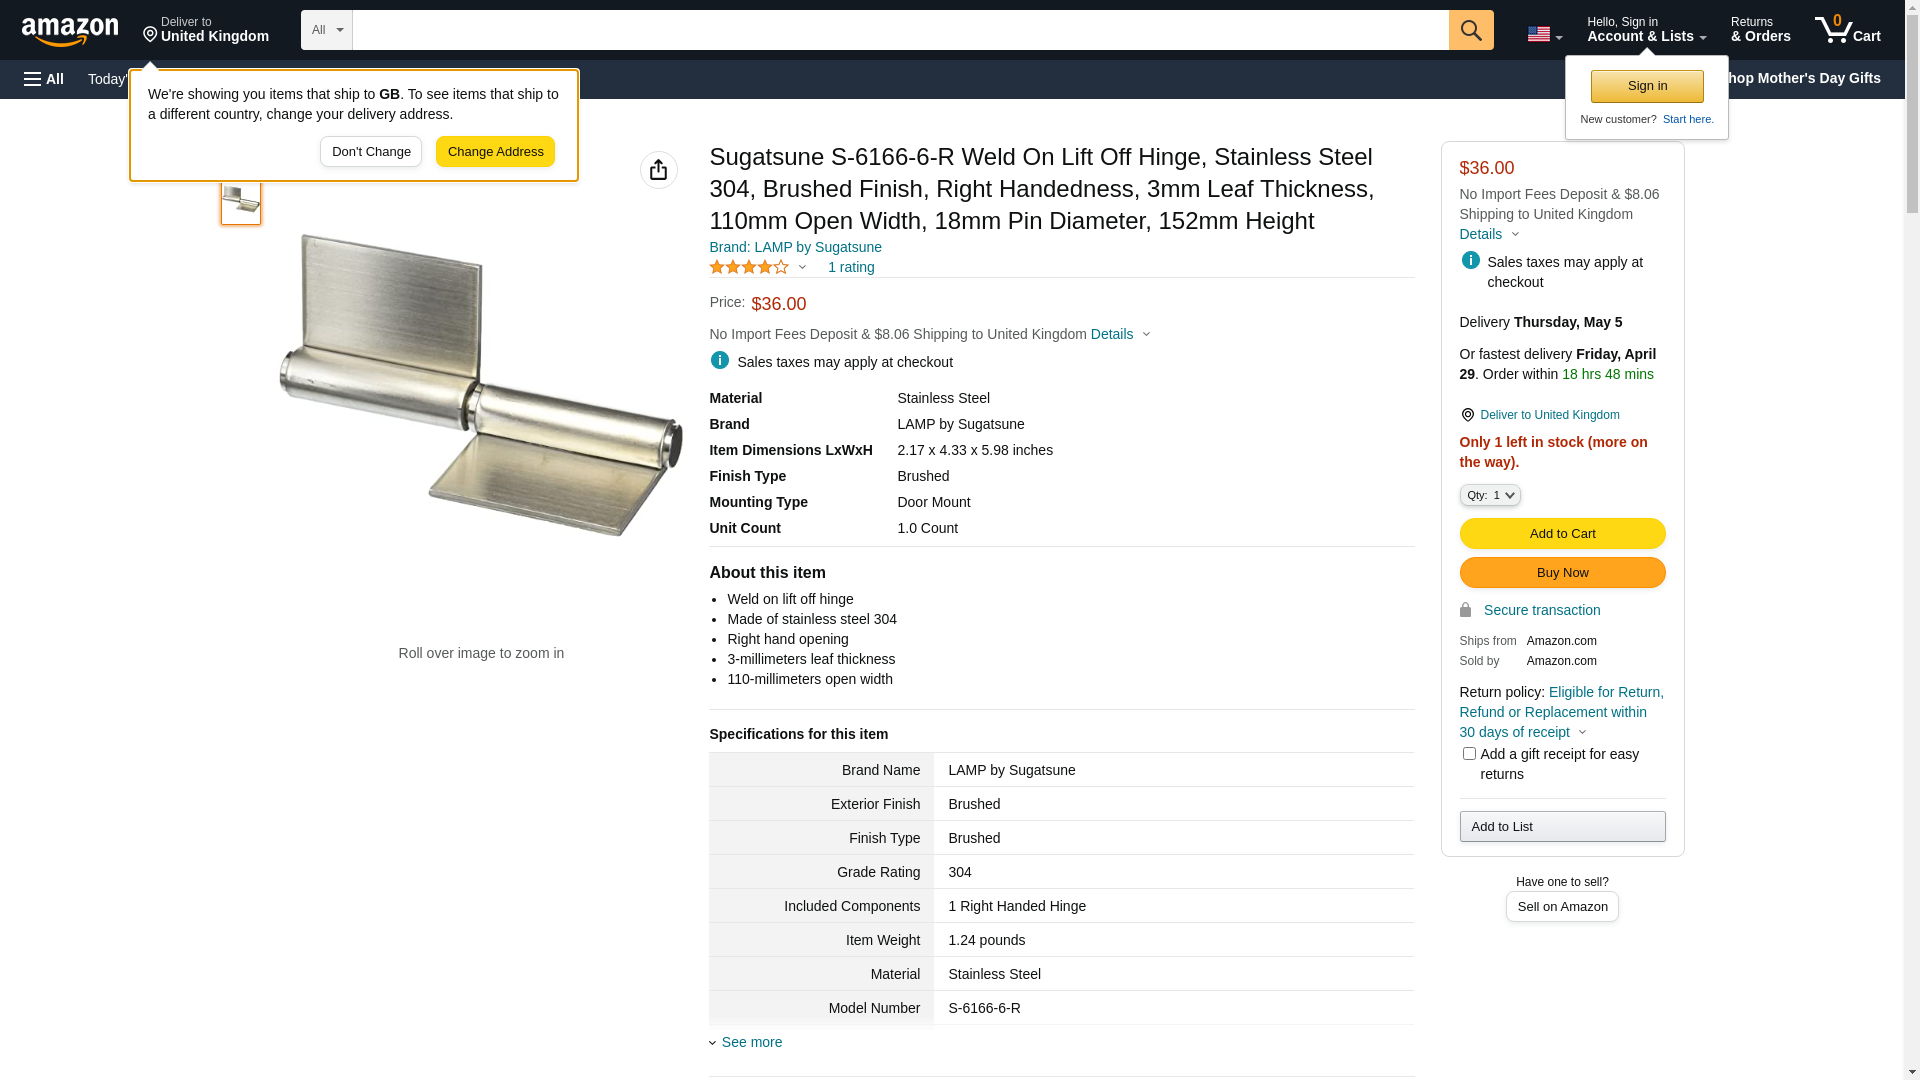The image size is (1920, 1080).
Task: Click the Buy Now button
Action: click(x=1562, y=573)
